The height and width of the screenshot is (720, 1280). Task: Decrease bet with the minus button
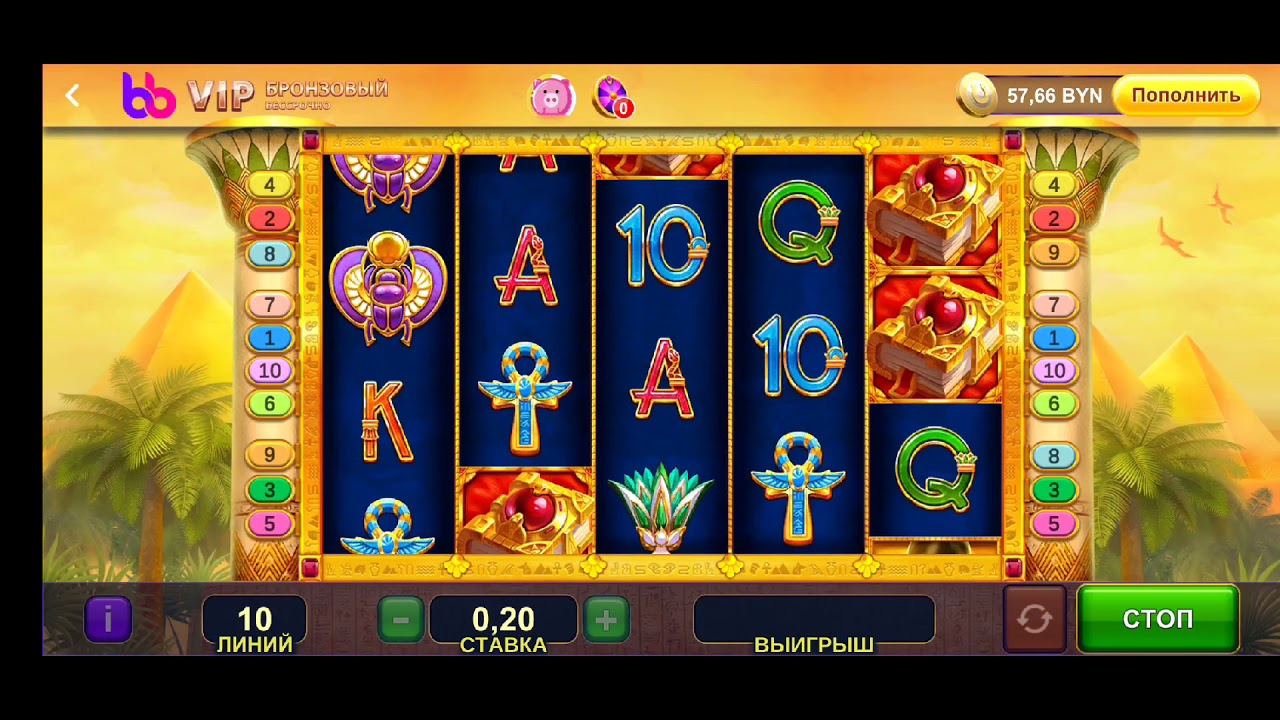click(x=401, y=620)
